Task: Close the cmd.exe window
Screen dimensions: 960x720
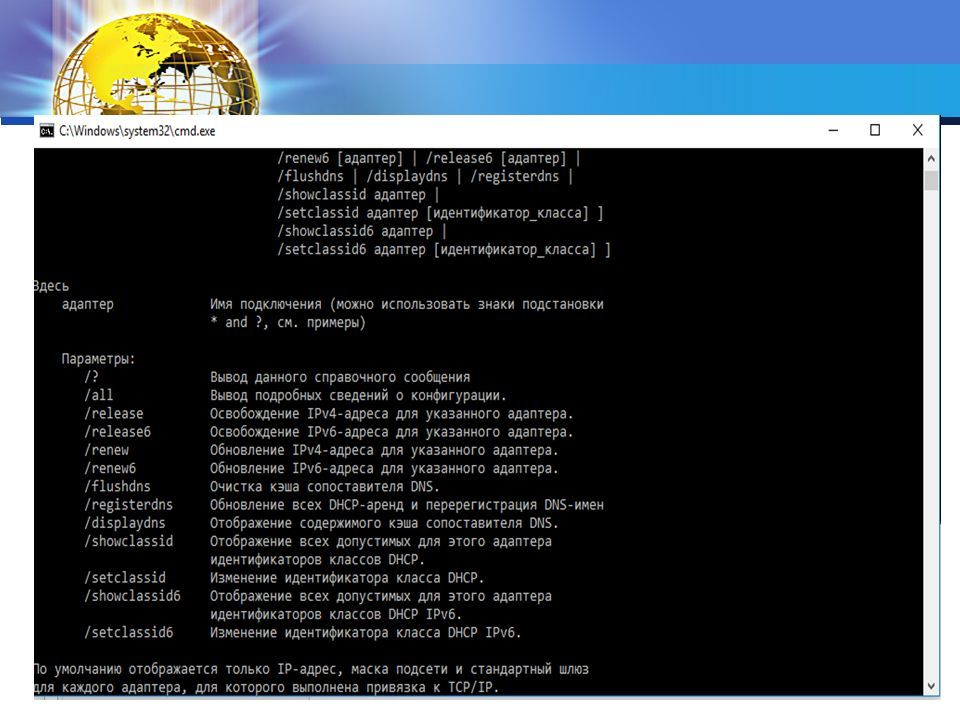Action: [917, 130]
